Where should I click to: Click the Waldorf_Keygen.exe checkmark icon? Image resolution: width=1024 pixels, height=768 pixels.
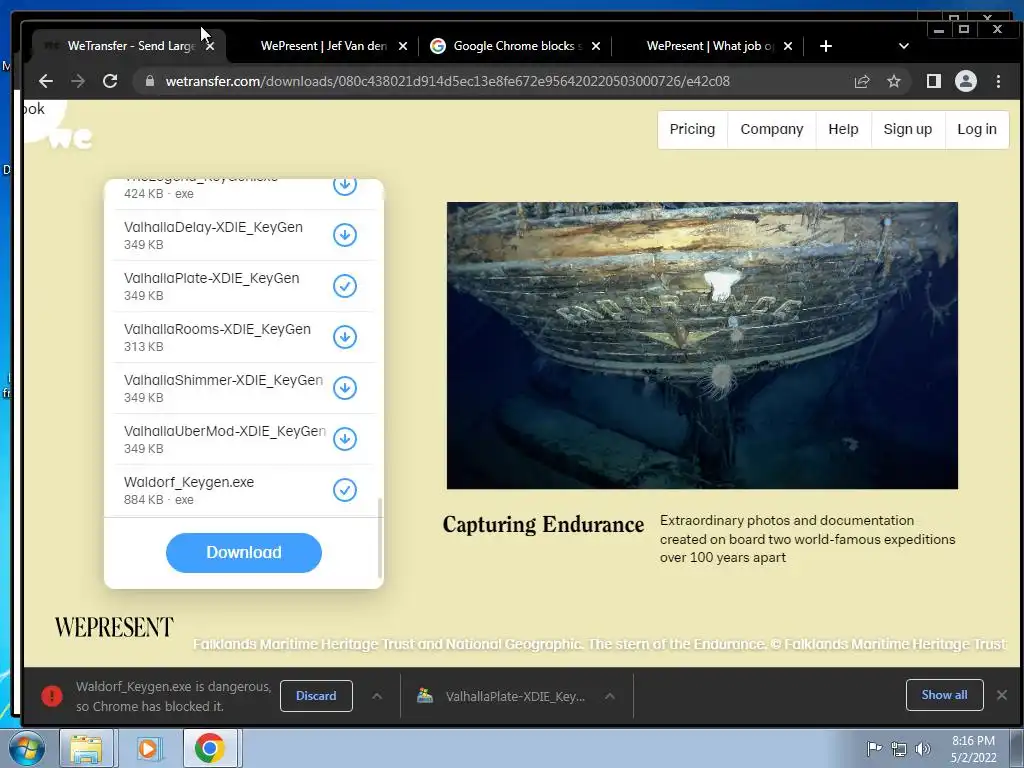point(345,490)
